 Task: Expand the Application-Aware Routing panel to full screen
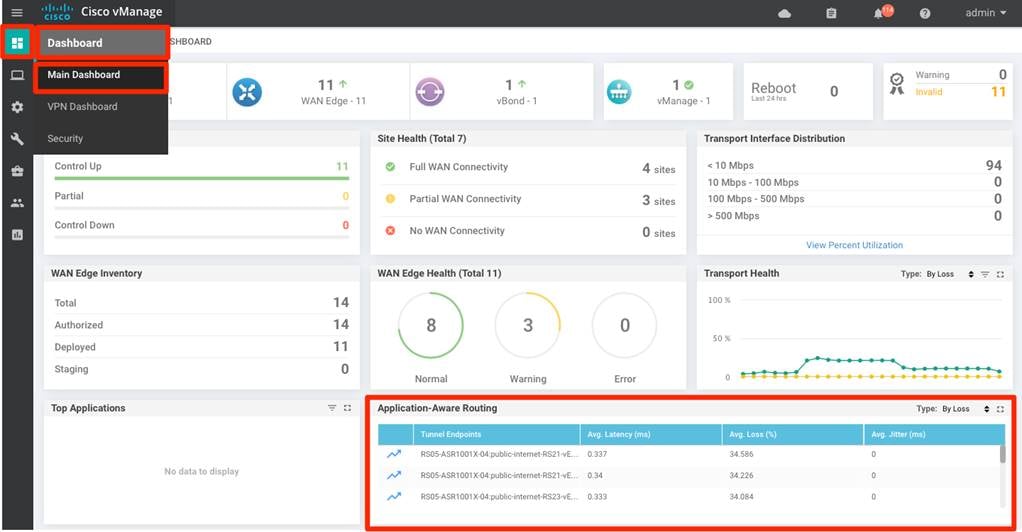tap(1000, 409)
